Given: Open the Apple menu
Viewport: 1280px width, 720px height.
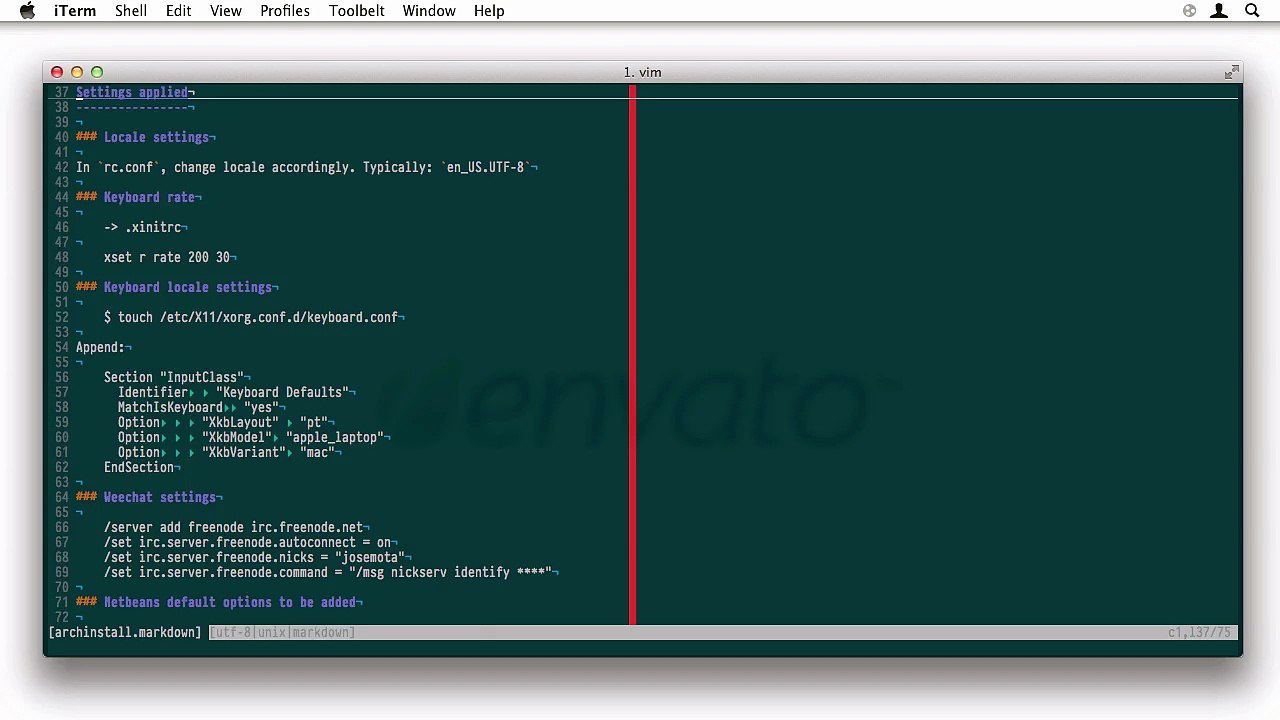Looking at the screenshot, I should (x=28, y=11).
